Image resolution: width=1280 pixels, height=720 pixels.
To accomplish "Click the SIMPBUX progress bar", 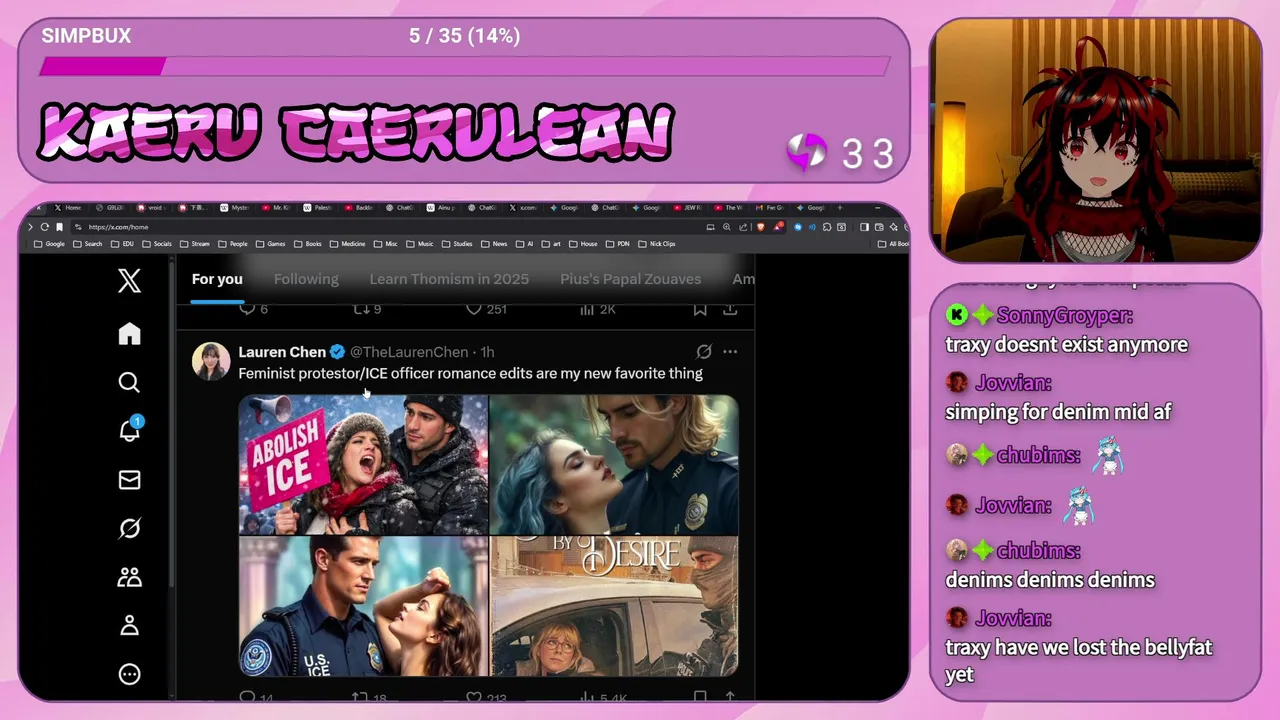I will click(x=464, y=66).
